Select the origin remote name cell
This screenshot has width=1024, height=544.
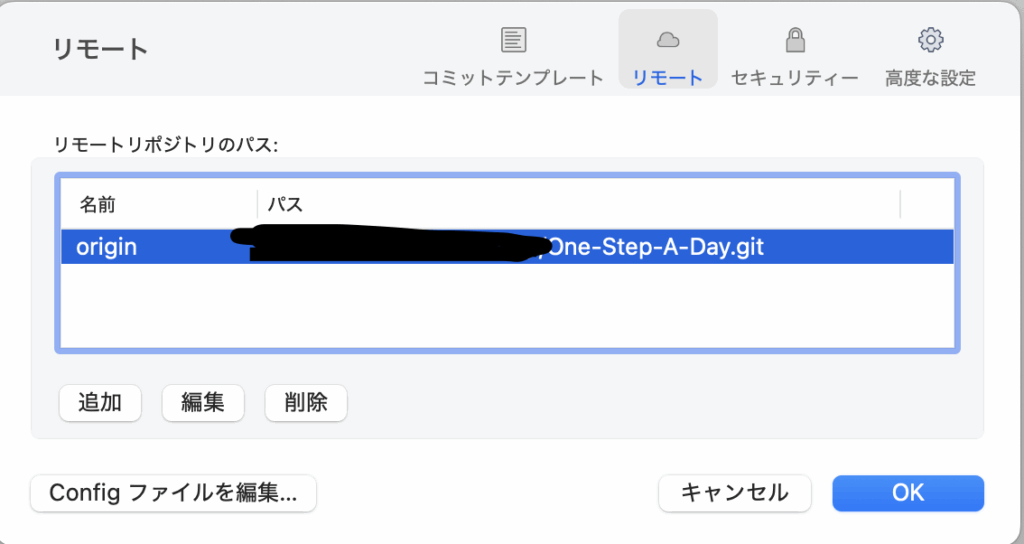click(x=106, y=247)
